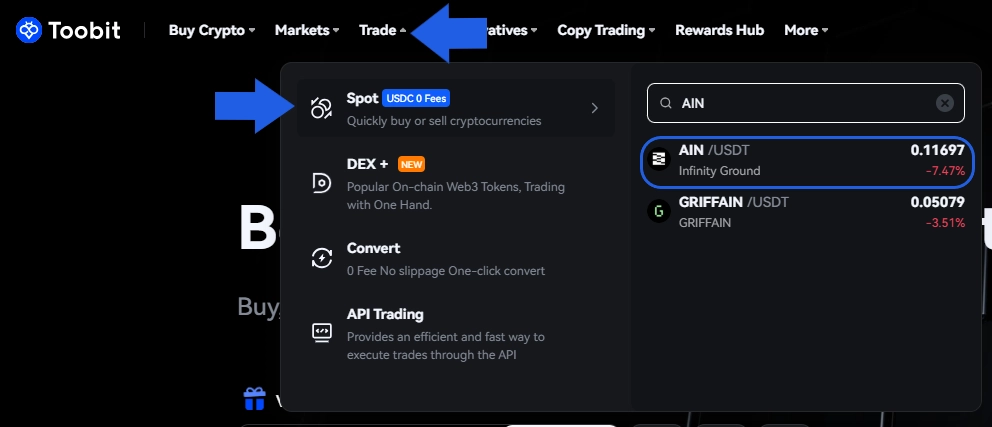
Task: Click the Convert icon
Action: click(321, 258)
